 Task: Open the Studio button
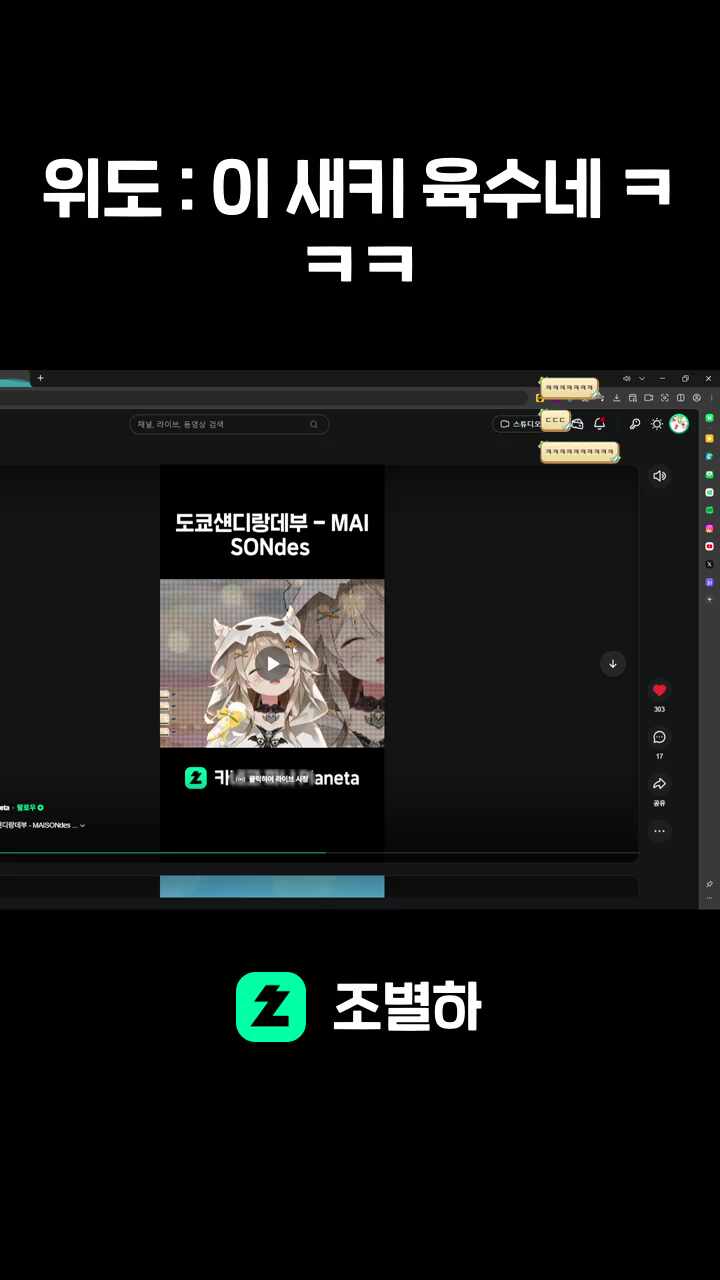pos(518,424)
